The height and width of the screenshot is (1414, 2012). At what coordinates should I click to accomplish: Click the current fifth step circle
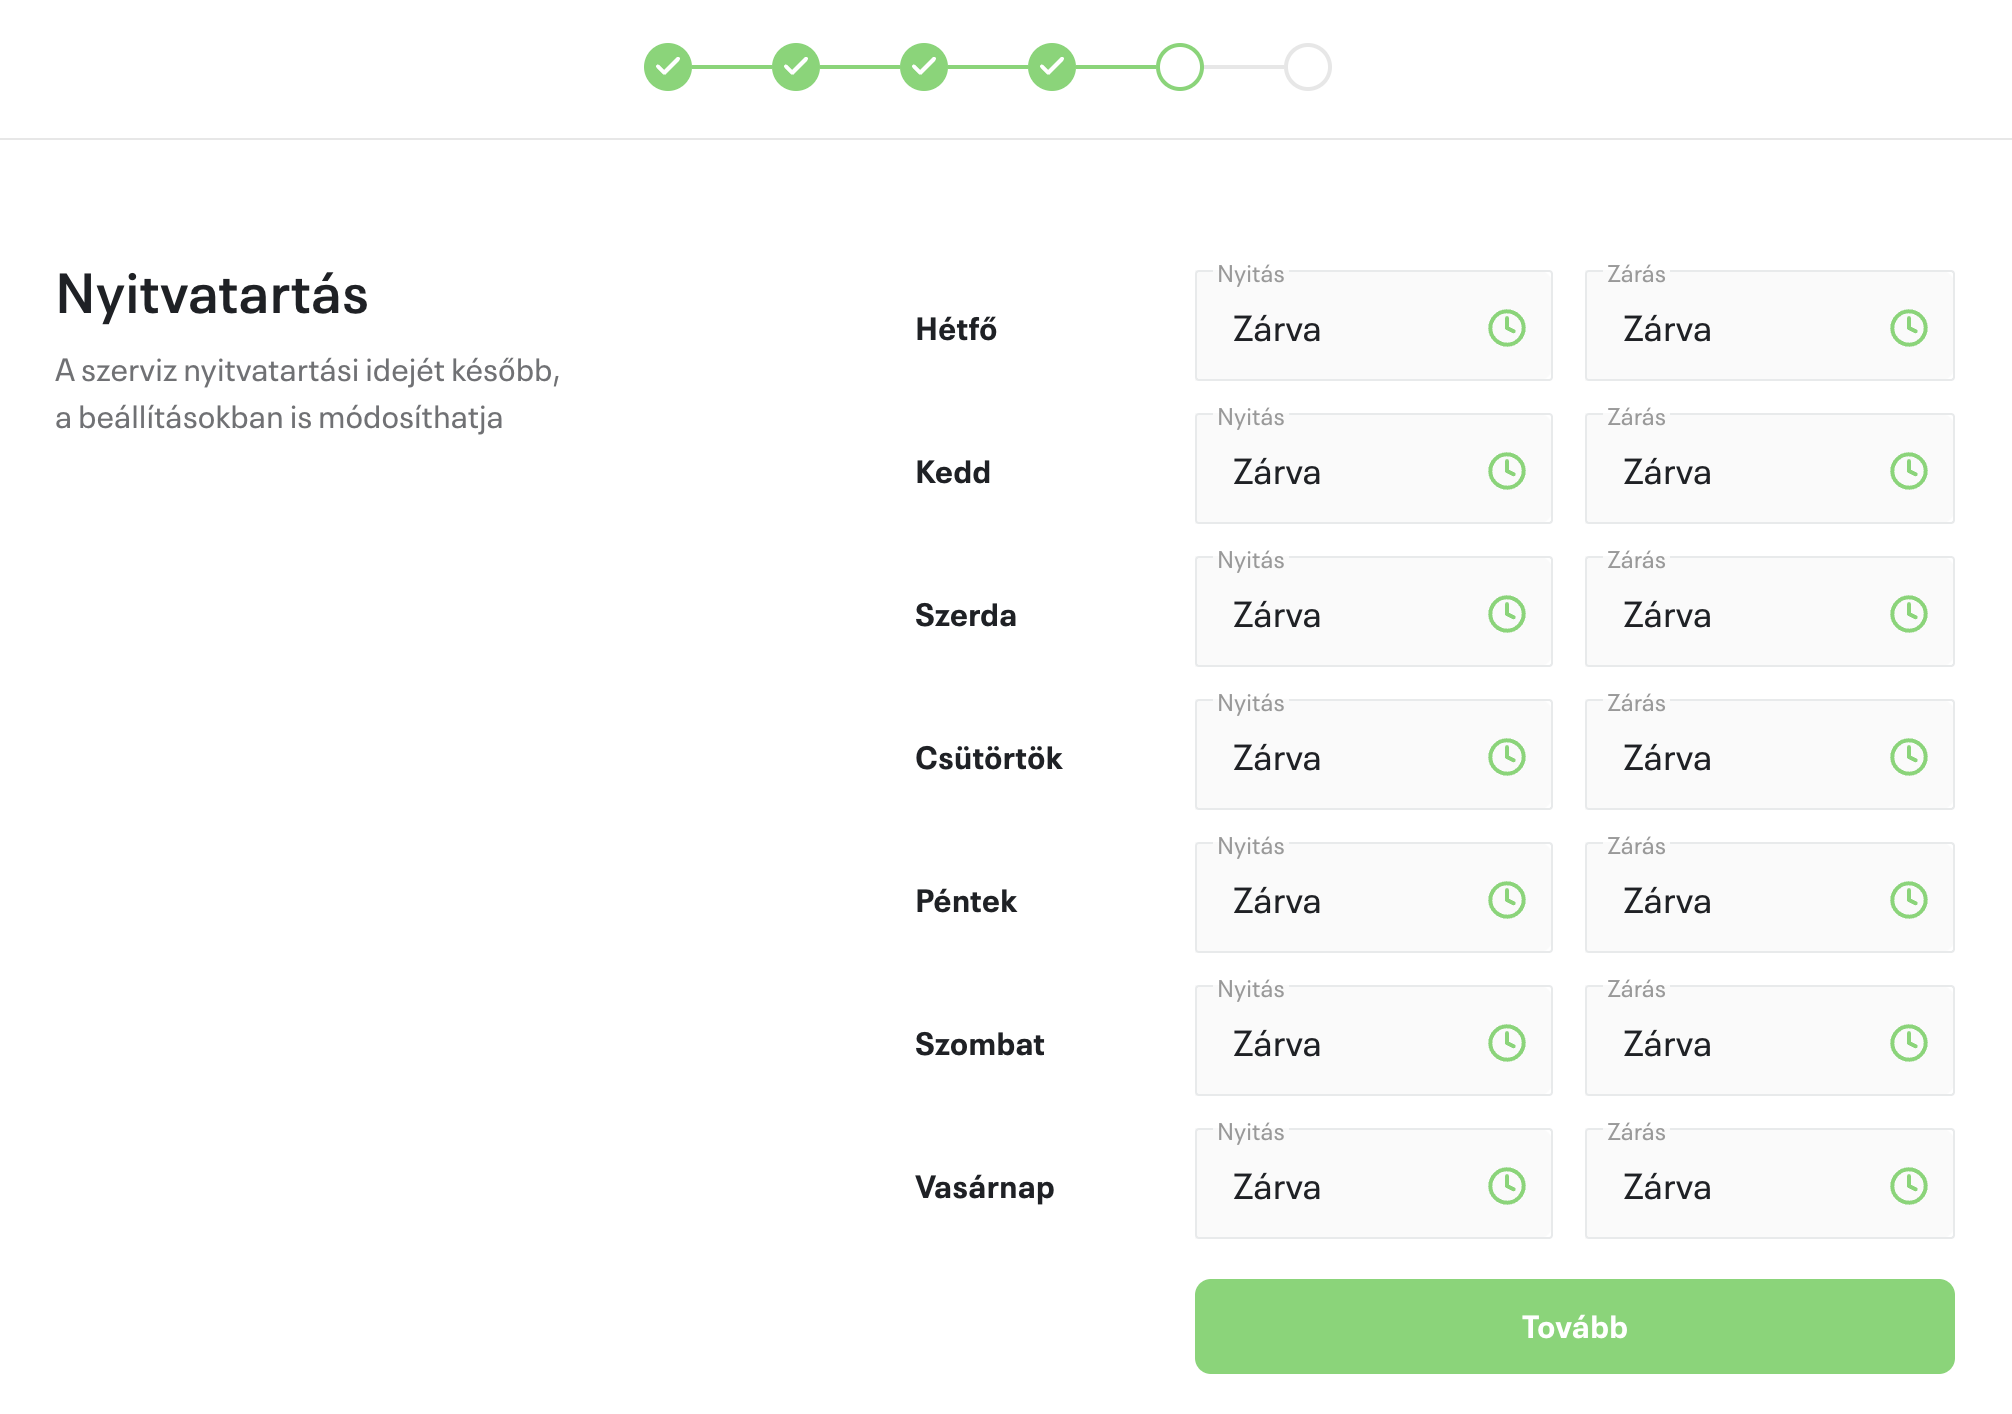pos(1180,67)
